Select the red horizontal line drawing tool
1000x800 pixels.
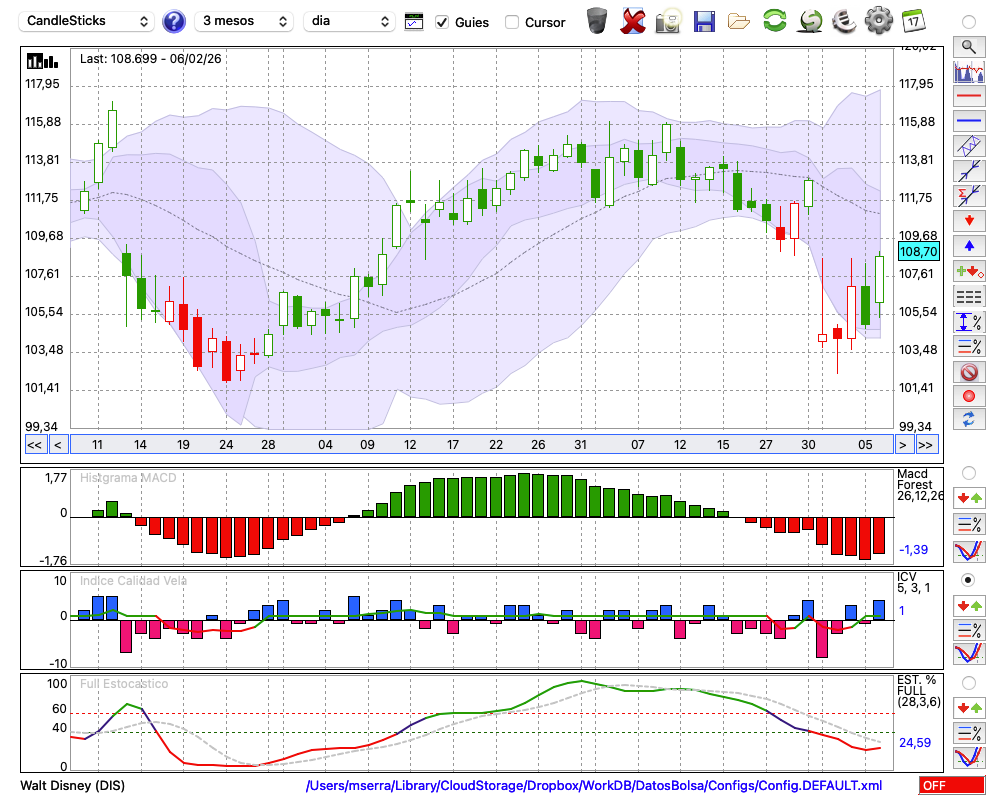click(x=968, y=97)
